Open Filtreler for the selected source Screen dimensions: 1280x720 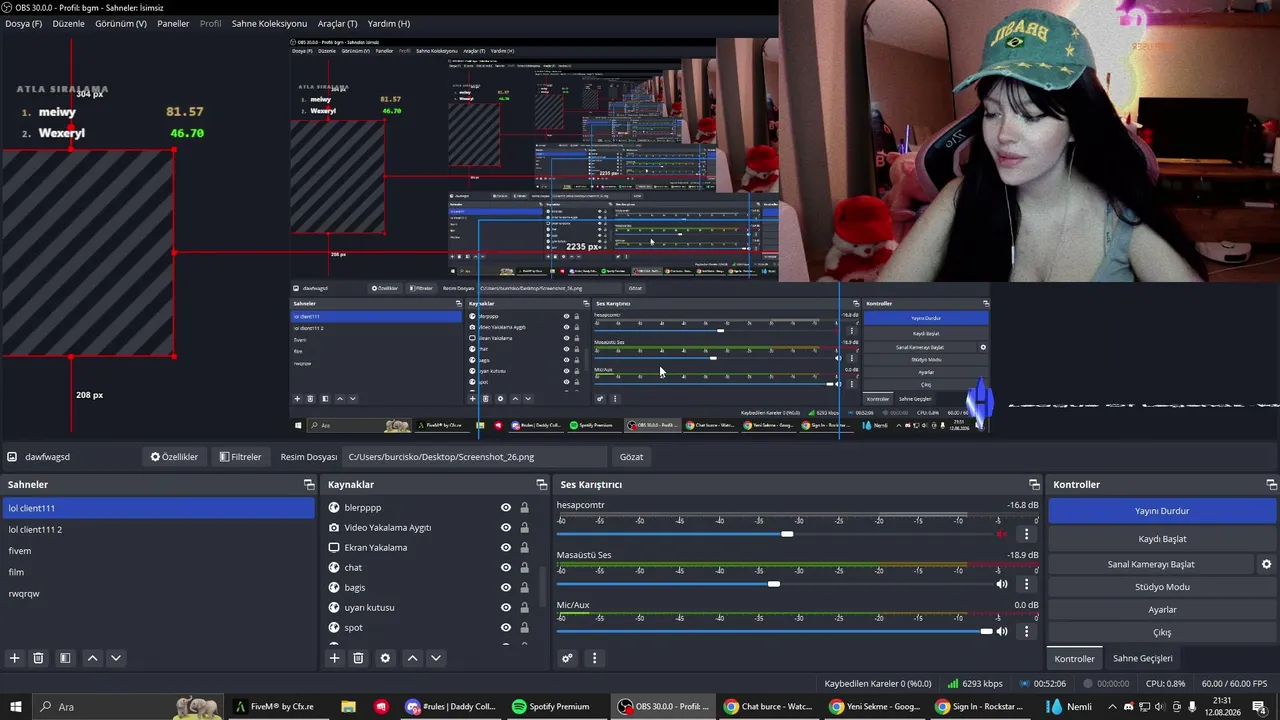click(240, 457)
